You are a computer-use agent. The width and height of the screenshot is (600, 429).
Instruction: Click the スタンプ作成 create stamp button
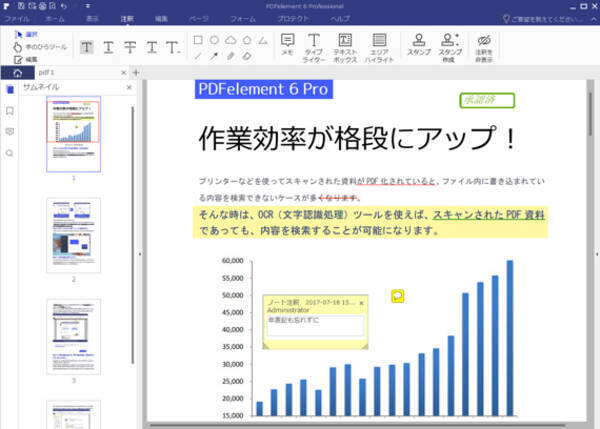(450, 44)
